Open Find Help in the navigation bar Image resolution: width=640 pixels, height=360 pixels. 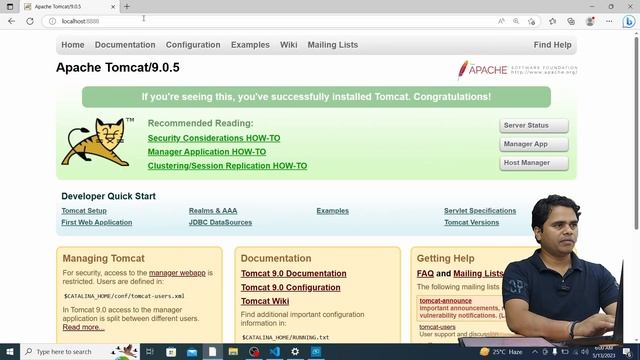(552, 45)
